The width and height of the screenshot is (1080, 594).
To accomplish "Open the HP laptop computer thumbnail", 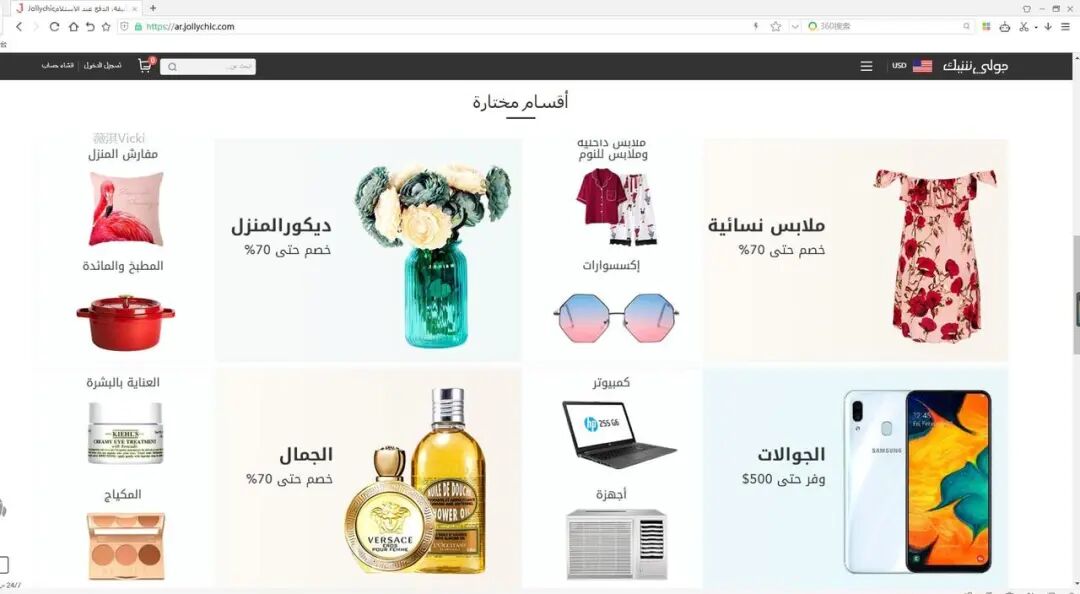I will tap(619, 434).
